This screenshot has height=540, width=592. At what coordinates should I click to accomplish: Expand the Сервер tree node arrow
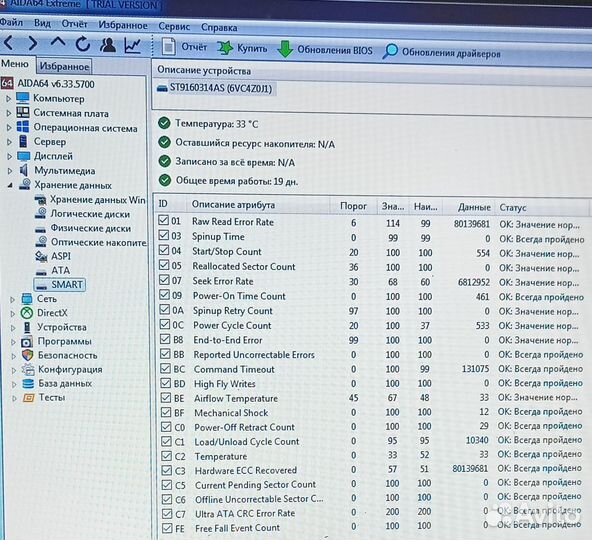coord(9,142)
